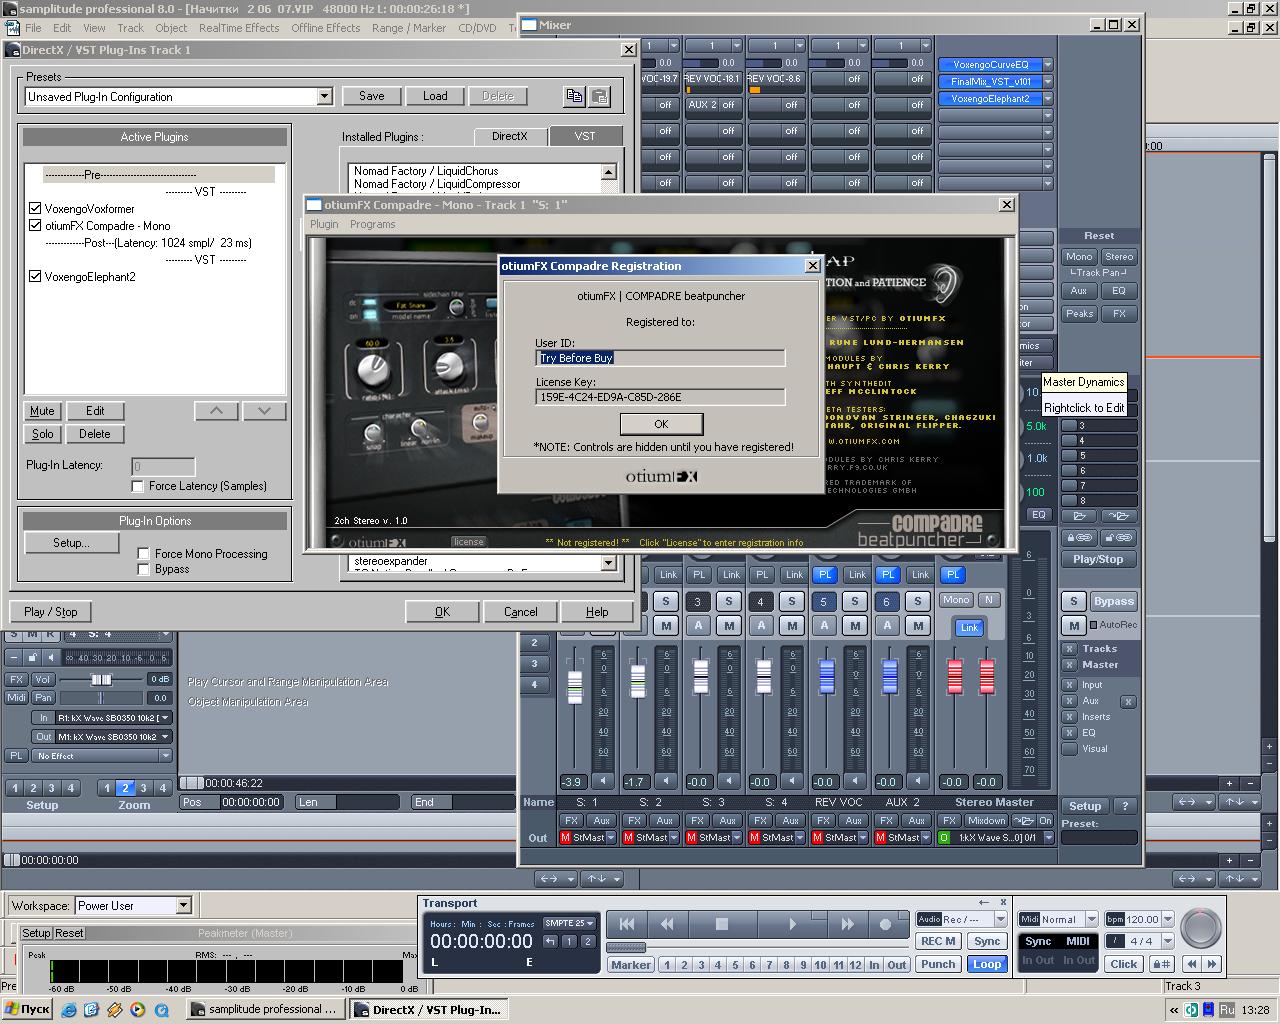Jump to start with the transport rewind-to-beginning icon
The width and height of the screenshot is (1280, 1024).
coord(627,925)
